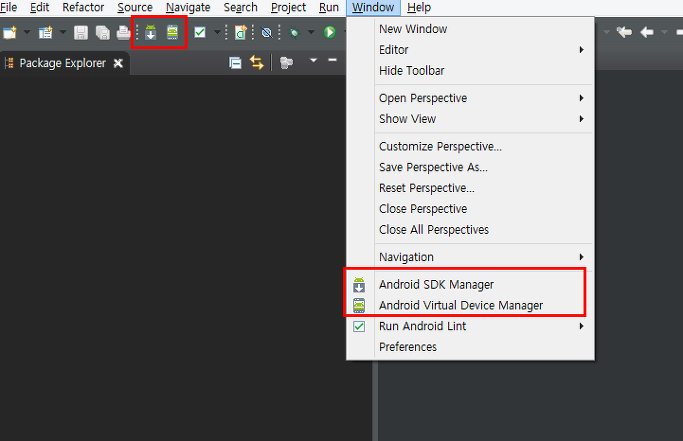Click the Collapse All icon in Package Explorer
This screenshot has height=441, width=683.
235,63
